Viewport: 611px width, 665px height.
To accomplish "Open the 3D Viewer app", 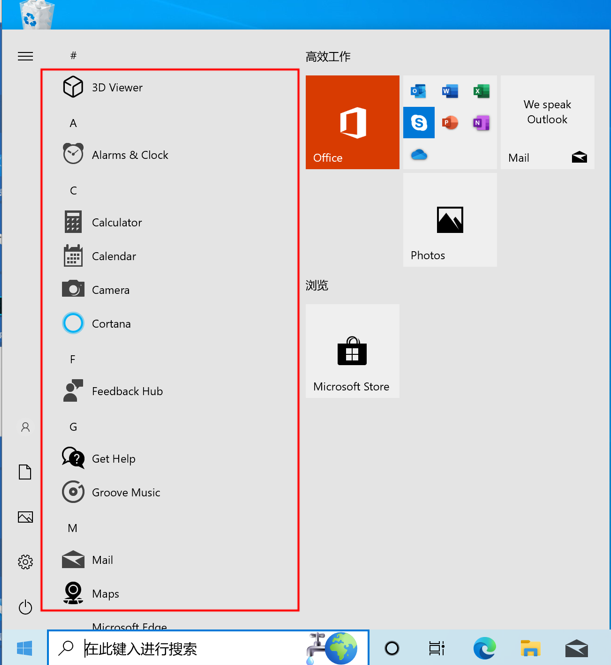I will [x=116, y=88].
